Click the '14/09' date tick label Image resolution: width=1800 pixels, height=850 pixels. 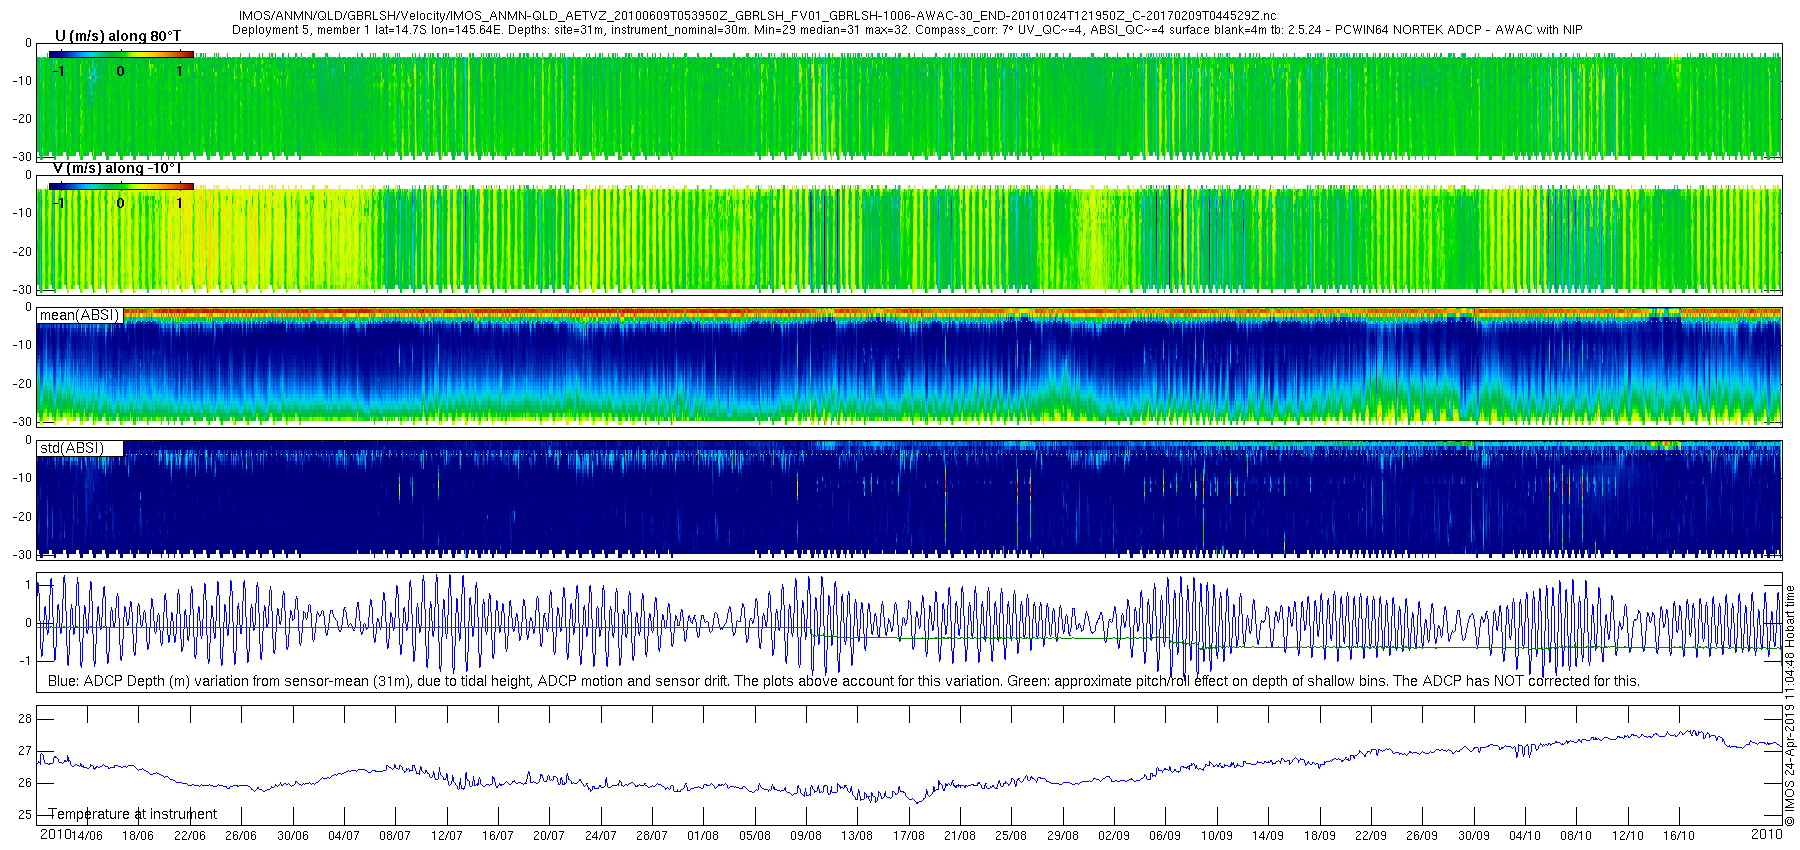pos(1268,836)
